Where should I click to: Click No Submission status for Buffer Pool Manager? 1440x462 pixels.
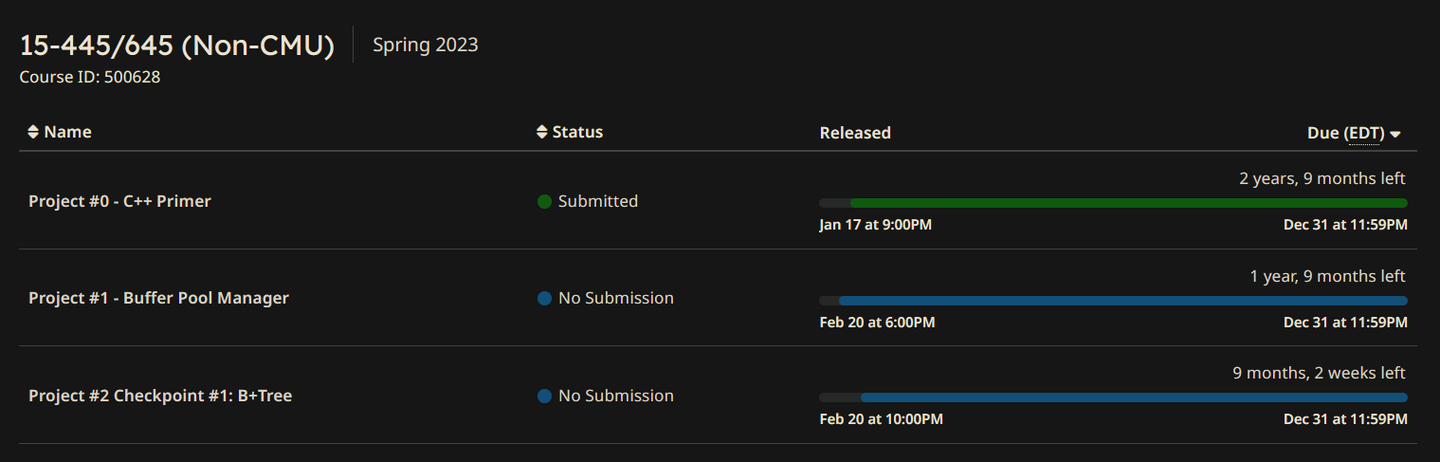[616, 298]
